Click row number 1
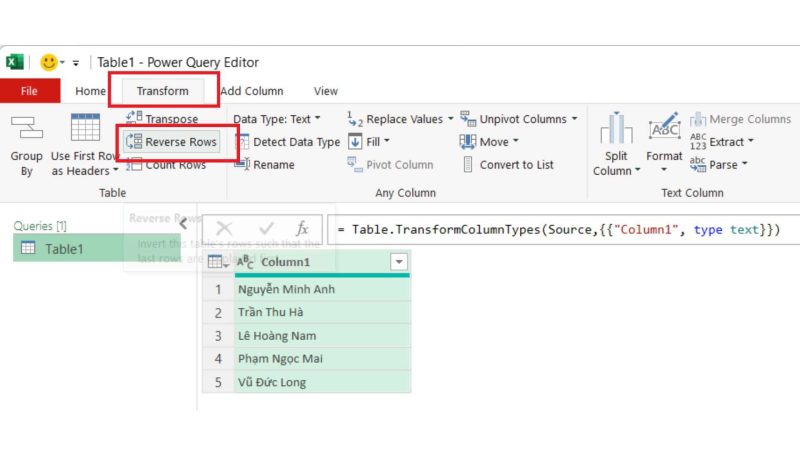Image resolution: width=800 pixels, height=450 pixels. (218, 289)
